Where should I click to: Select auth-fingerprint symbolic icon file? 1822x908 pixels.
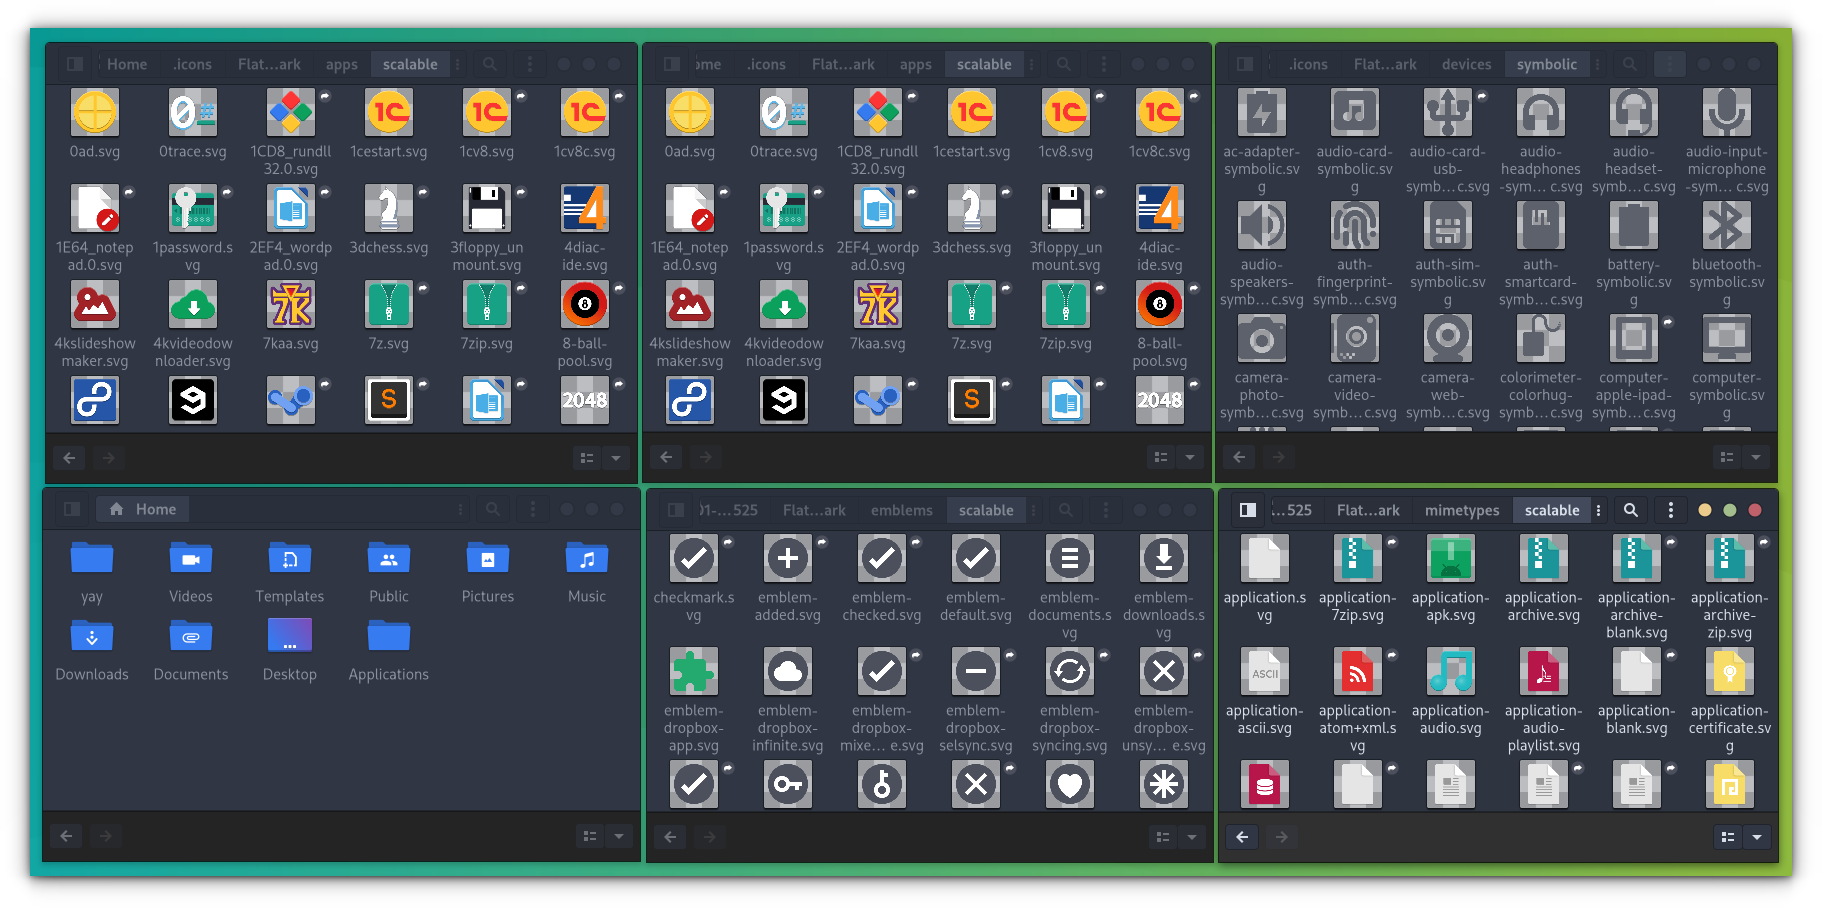click(1354, 226)
